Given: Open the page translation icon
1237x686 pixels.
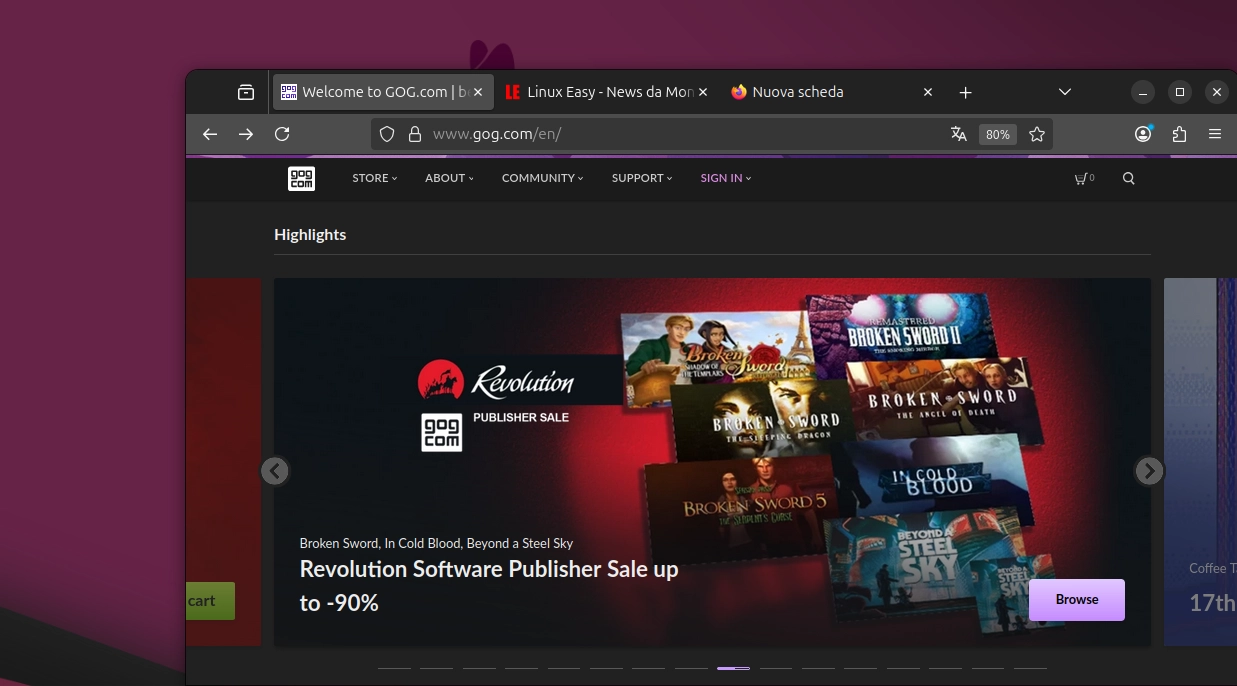Looking at the screenshot, I should coord(958,133).
